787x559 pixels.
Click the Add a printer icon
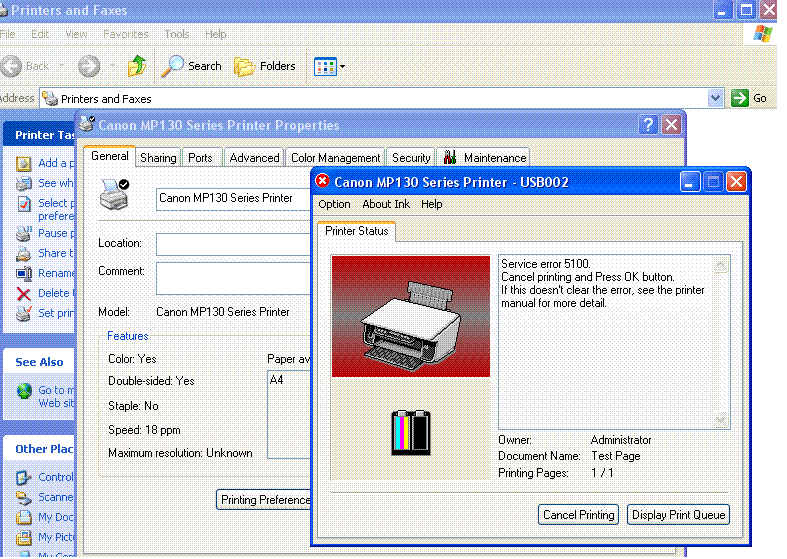click(x=24, y=164)
